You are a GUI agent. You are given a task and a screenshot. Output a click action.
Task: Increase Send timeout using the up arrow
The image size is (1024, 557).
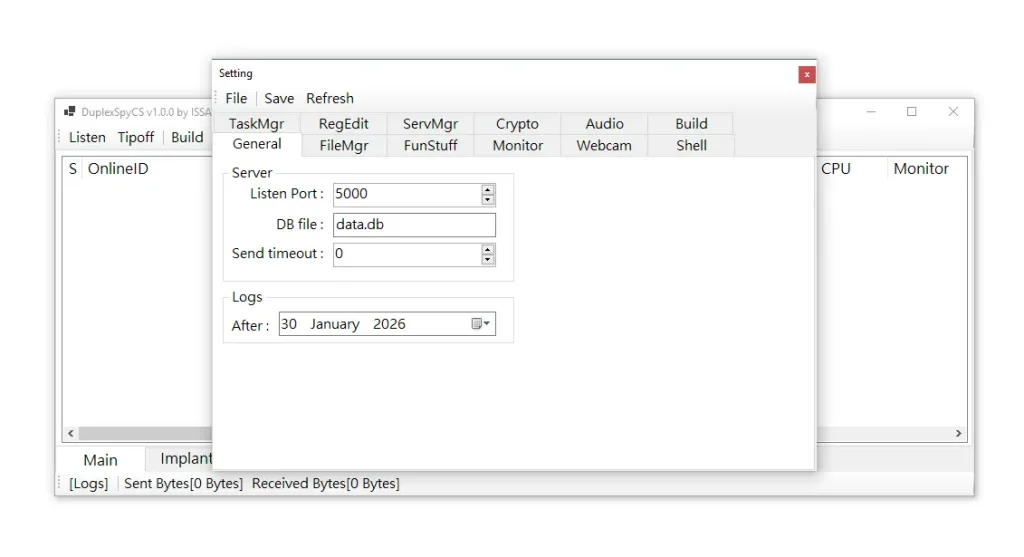click(488, 248)
